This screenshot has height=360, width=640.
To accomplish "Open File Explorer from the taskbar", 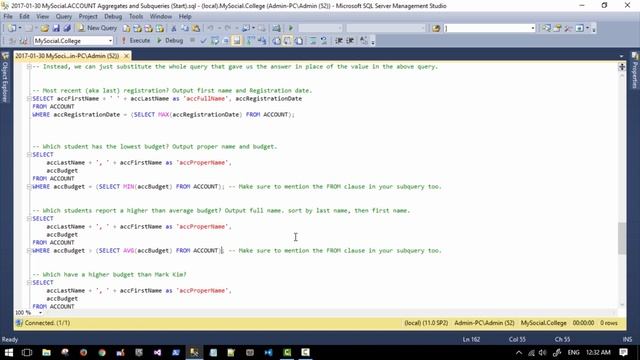I will coord(46,352).
